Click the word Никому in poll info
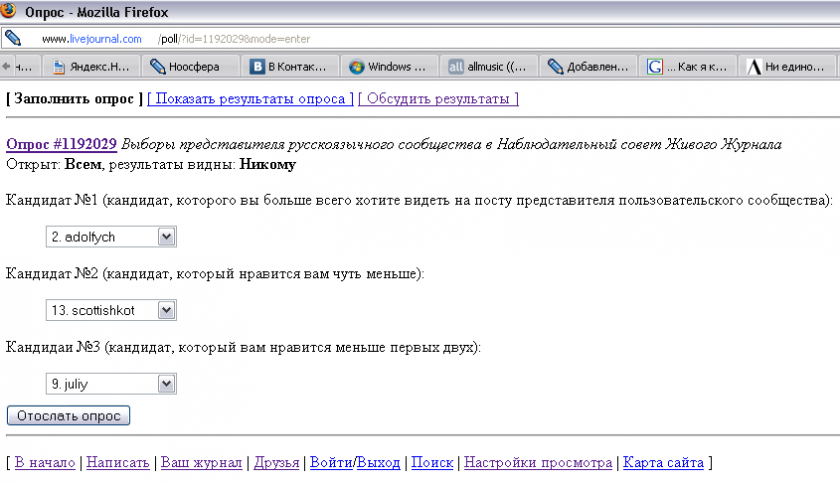The width and height of the screenshot is (840, 485). click(x=267, y=164)
